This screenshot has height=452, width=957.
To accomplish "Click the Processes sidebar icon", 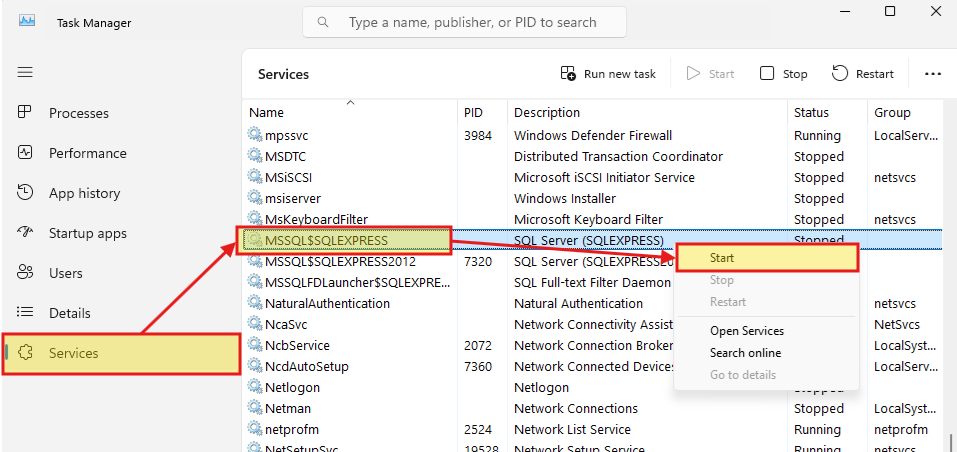I will (x=24, y=112).
